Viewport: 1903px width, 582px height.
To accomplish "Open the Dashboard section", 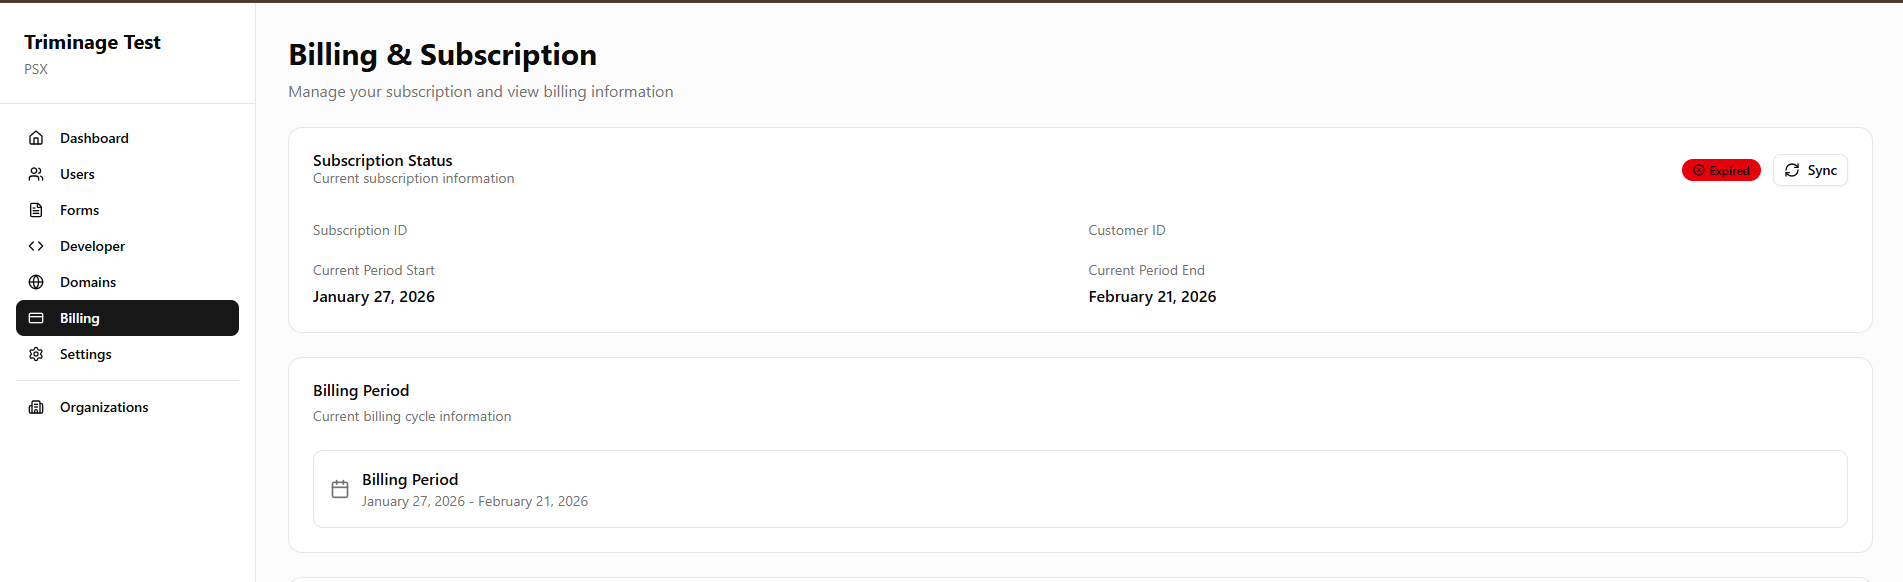I will 94,137.
